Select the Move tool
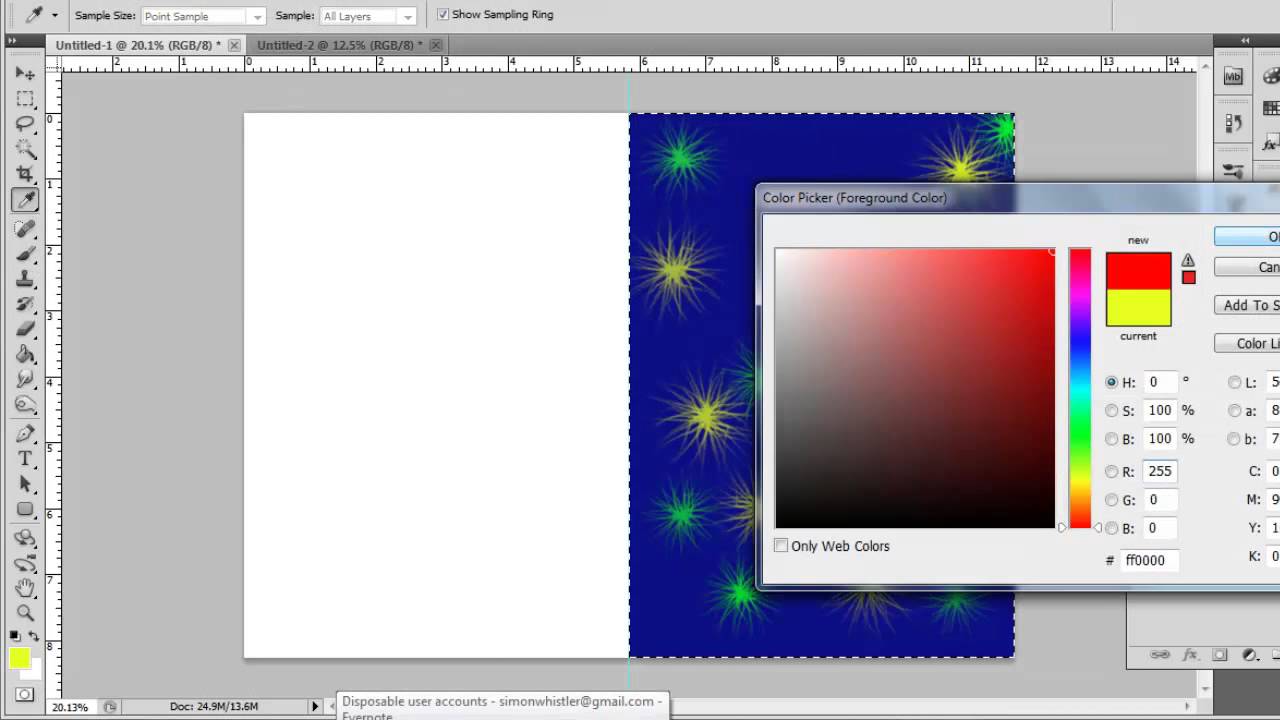 coord(25,73)
